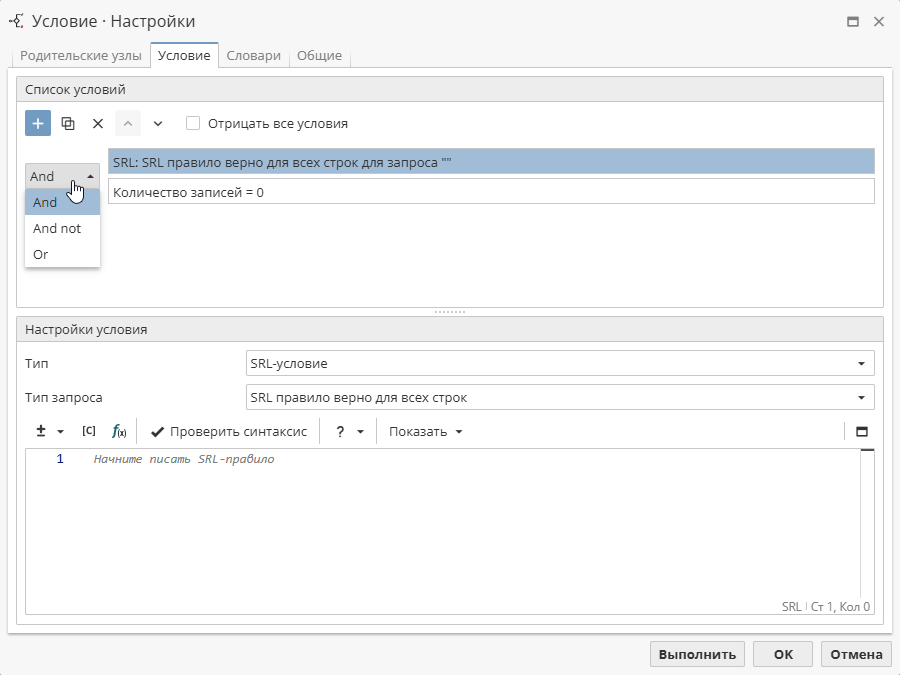This screenshot has width=900, height=675.
Task: Click the Отмена button
Action: (x=855, y=653)
